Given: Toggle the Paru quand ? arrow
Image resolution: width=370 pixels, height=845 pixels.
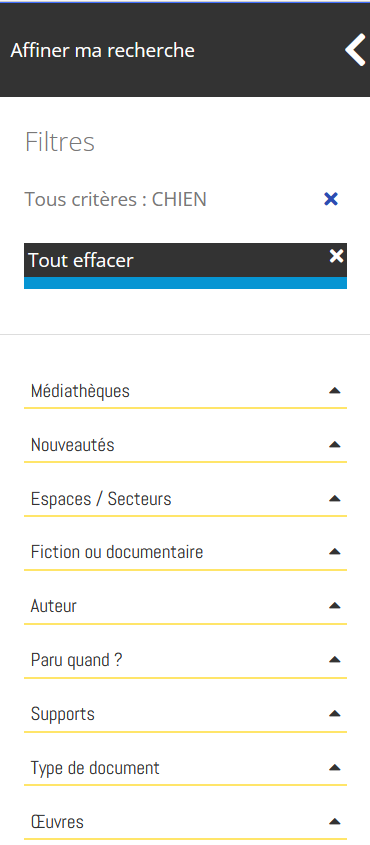Looking at the screenshot, I should coord(334,660).
